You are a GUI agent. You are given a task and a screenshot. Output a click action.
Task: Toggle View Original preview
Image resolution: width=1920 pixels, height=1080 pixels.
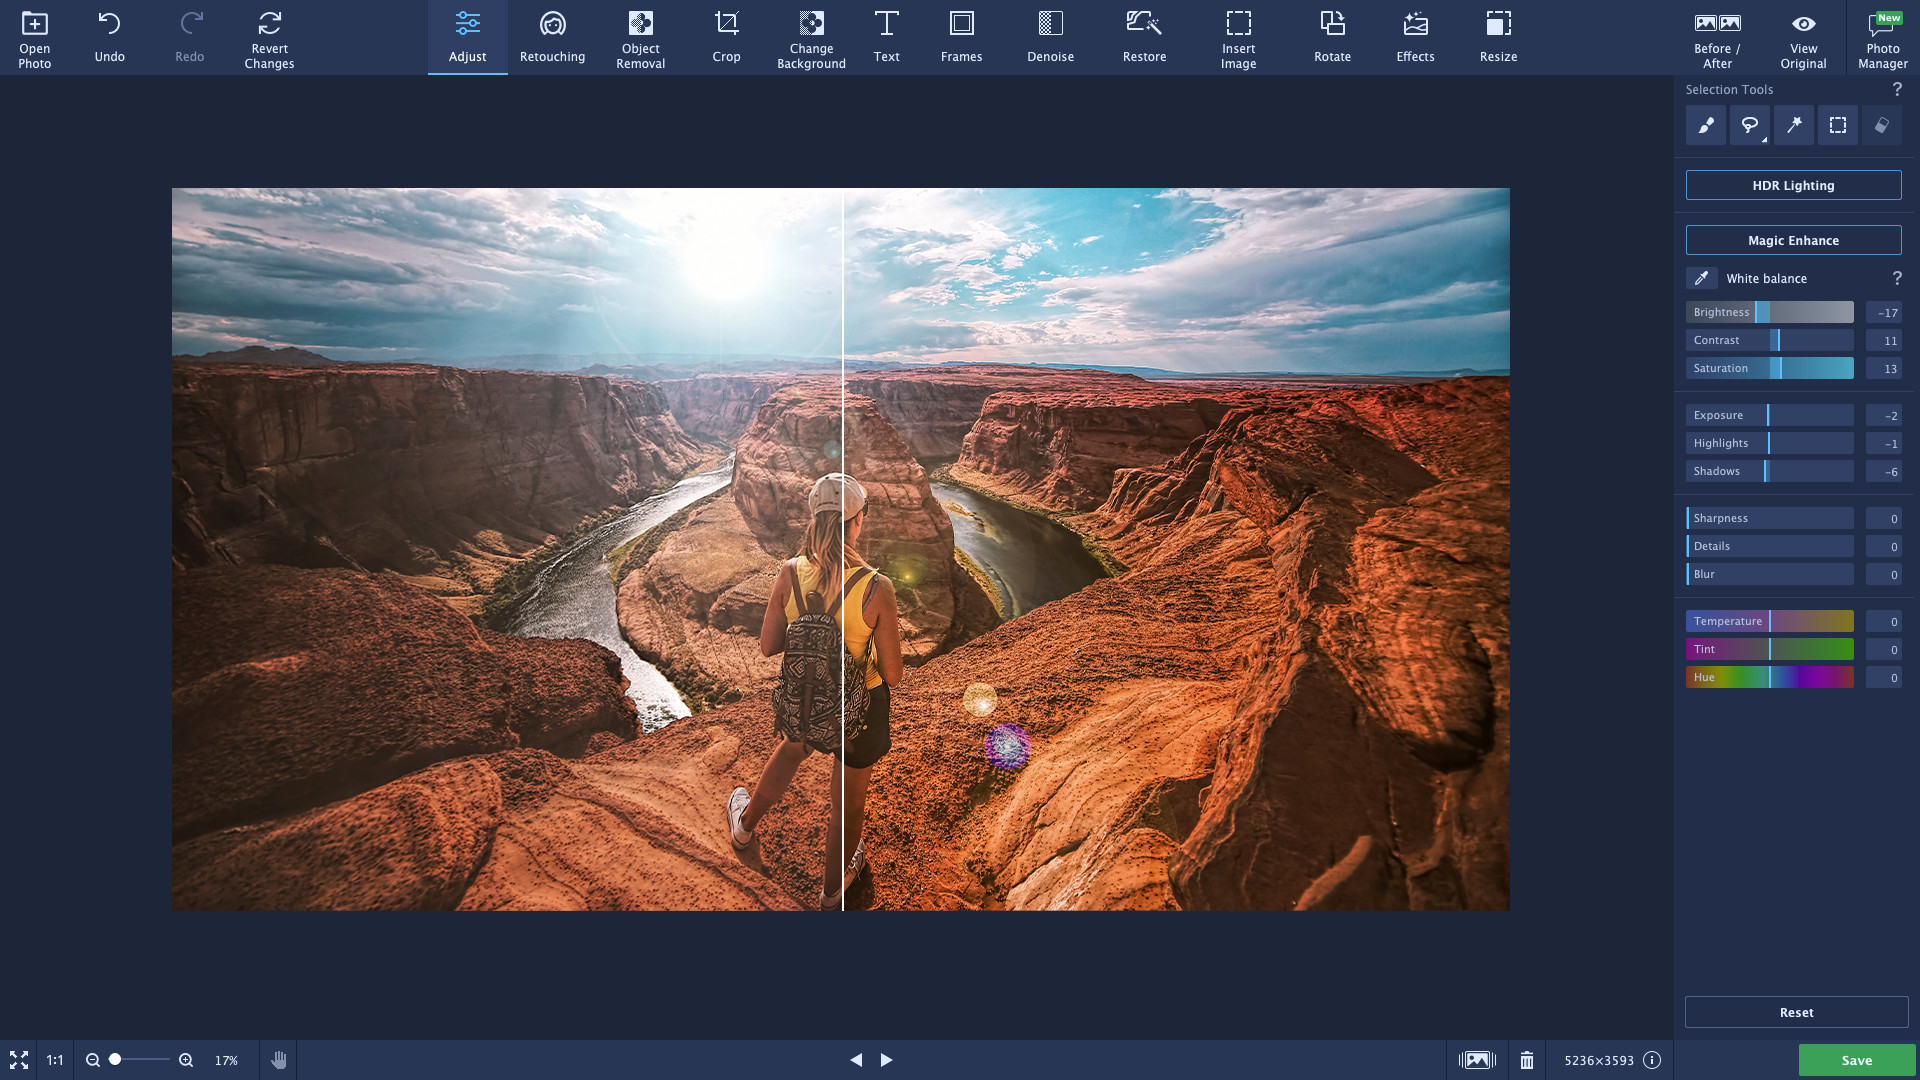pos(1803,38)
